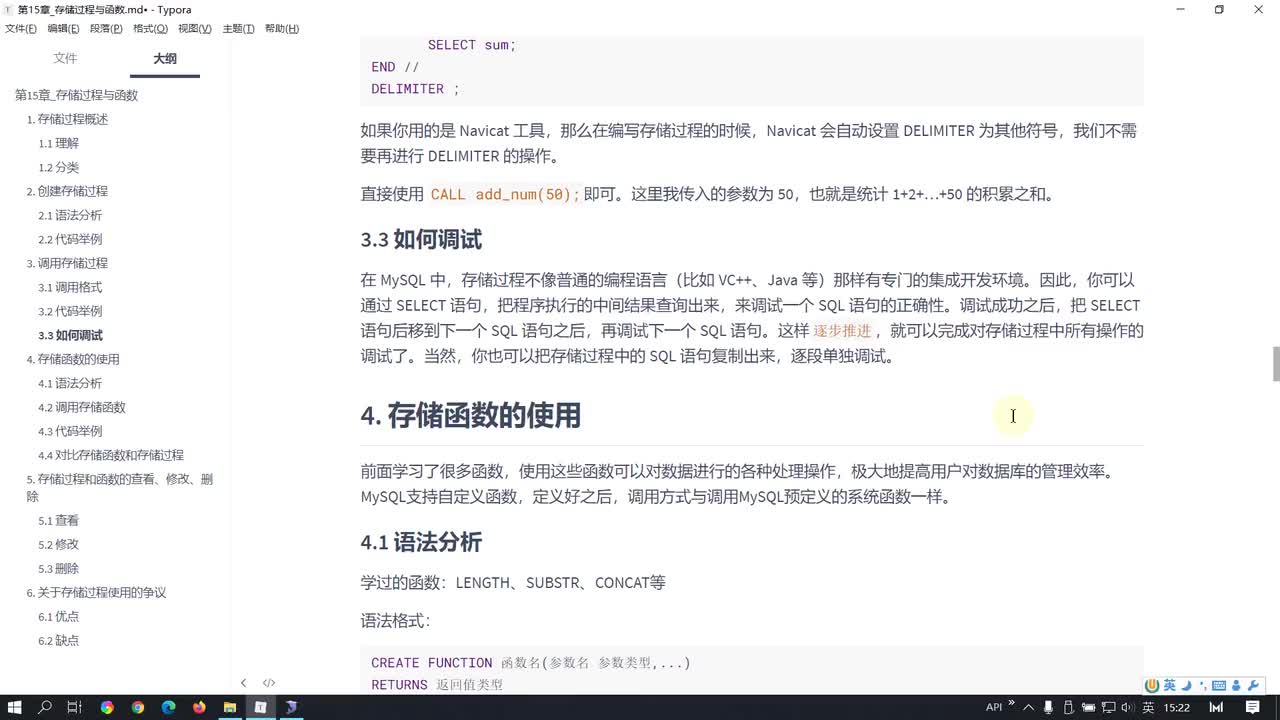This screenshot has height=720, width=1280.
Task: Expand the API toolbar overflow chevron
Action: (1011, 702)
